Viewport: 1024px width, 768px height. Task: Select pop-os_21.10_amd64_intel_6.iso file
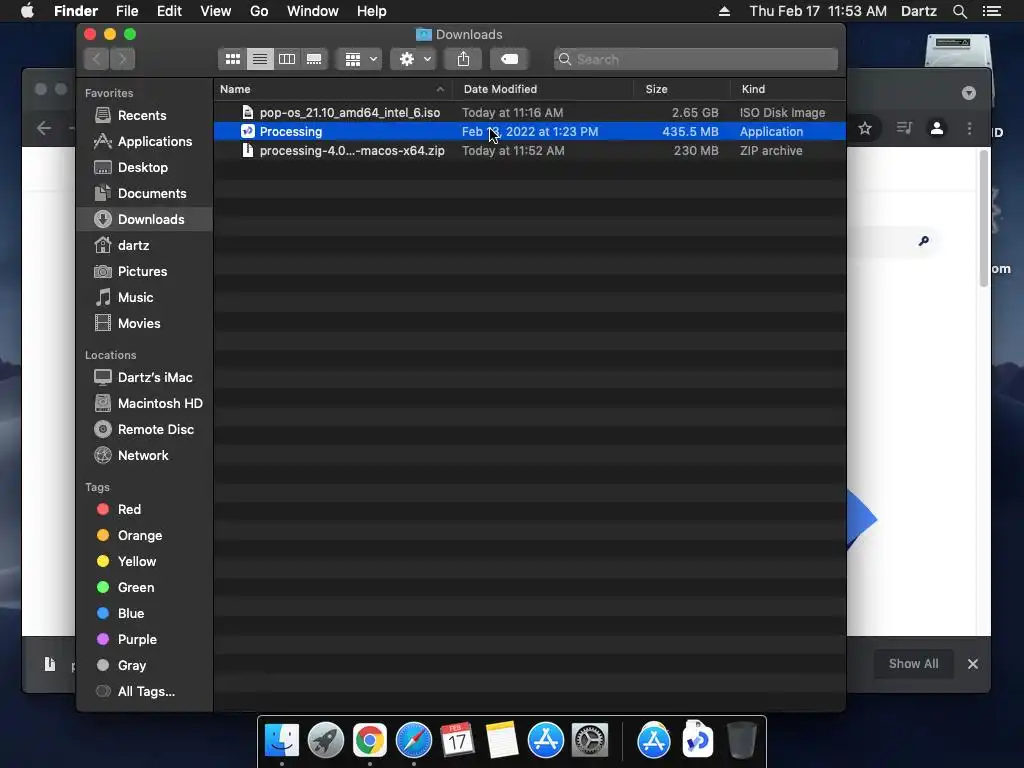point(530,113)
